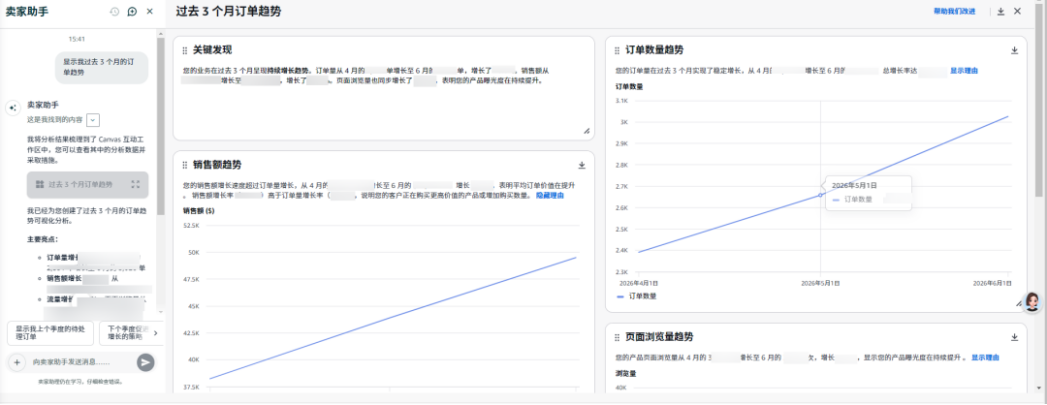
Task: Click the 2026年5月1日 data point on chart
Action: pyautogui.click(x=821, y=195)
